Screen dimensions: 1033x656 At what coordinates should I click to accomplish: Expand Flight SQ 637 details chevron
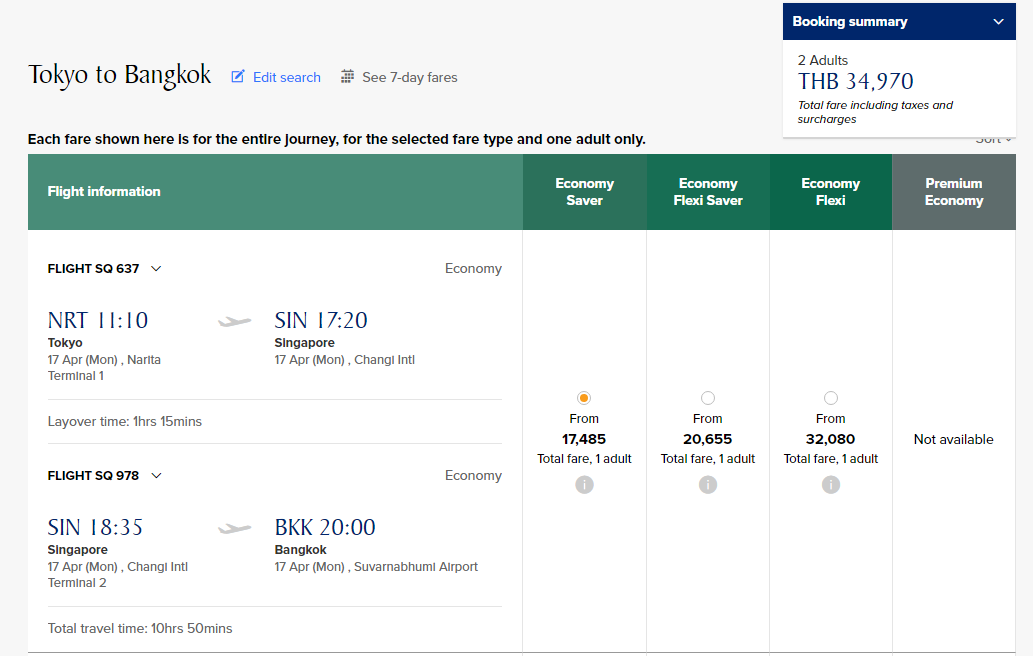pyautogui.click(x=156, y=269)
